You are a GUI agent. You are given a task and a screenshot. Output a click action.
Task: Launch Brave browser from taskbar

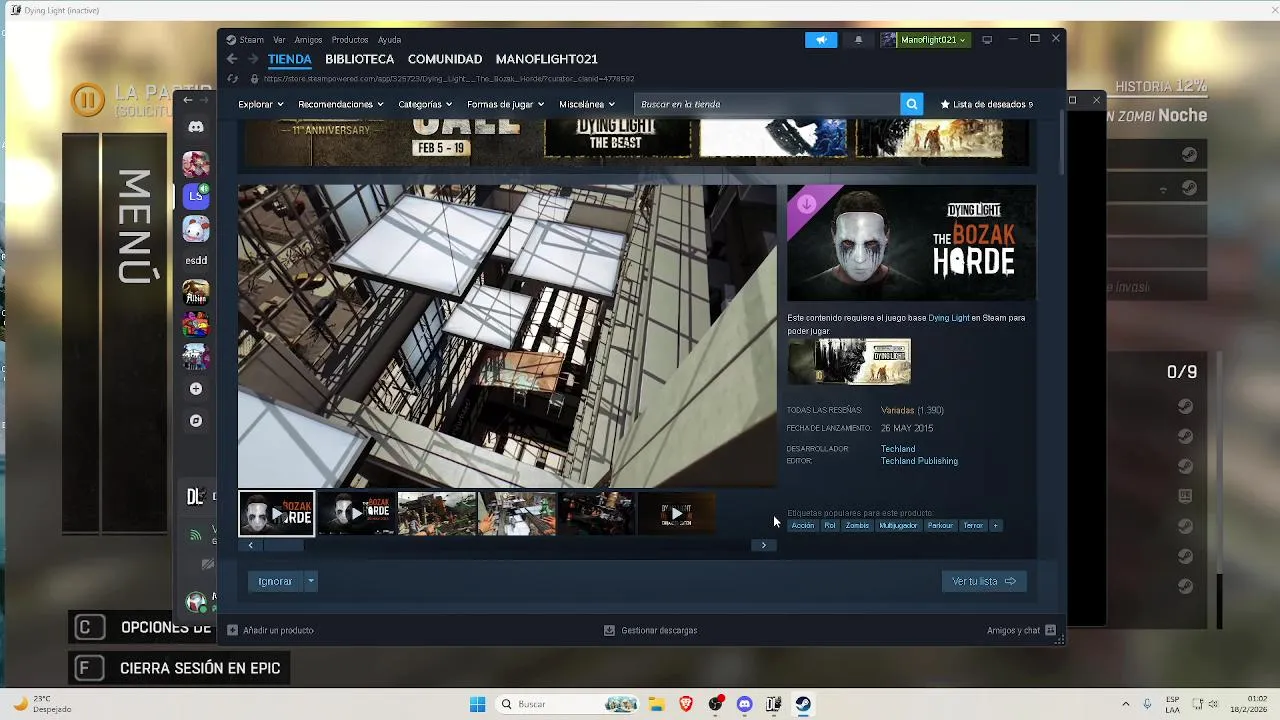point(686,704)
